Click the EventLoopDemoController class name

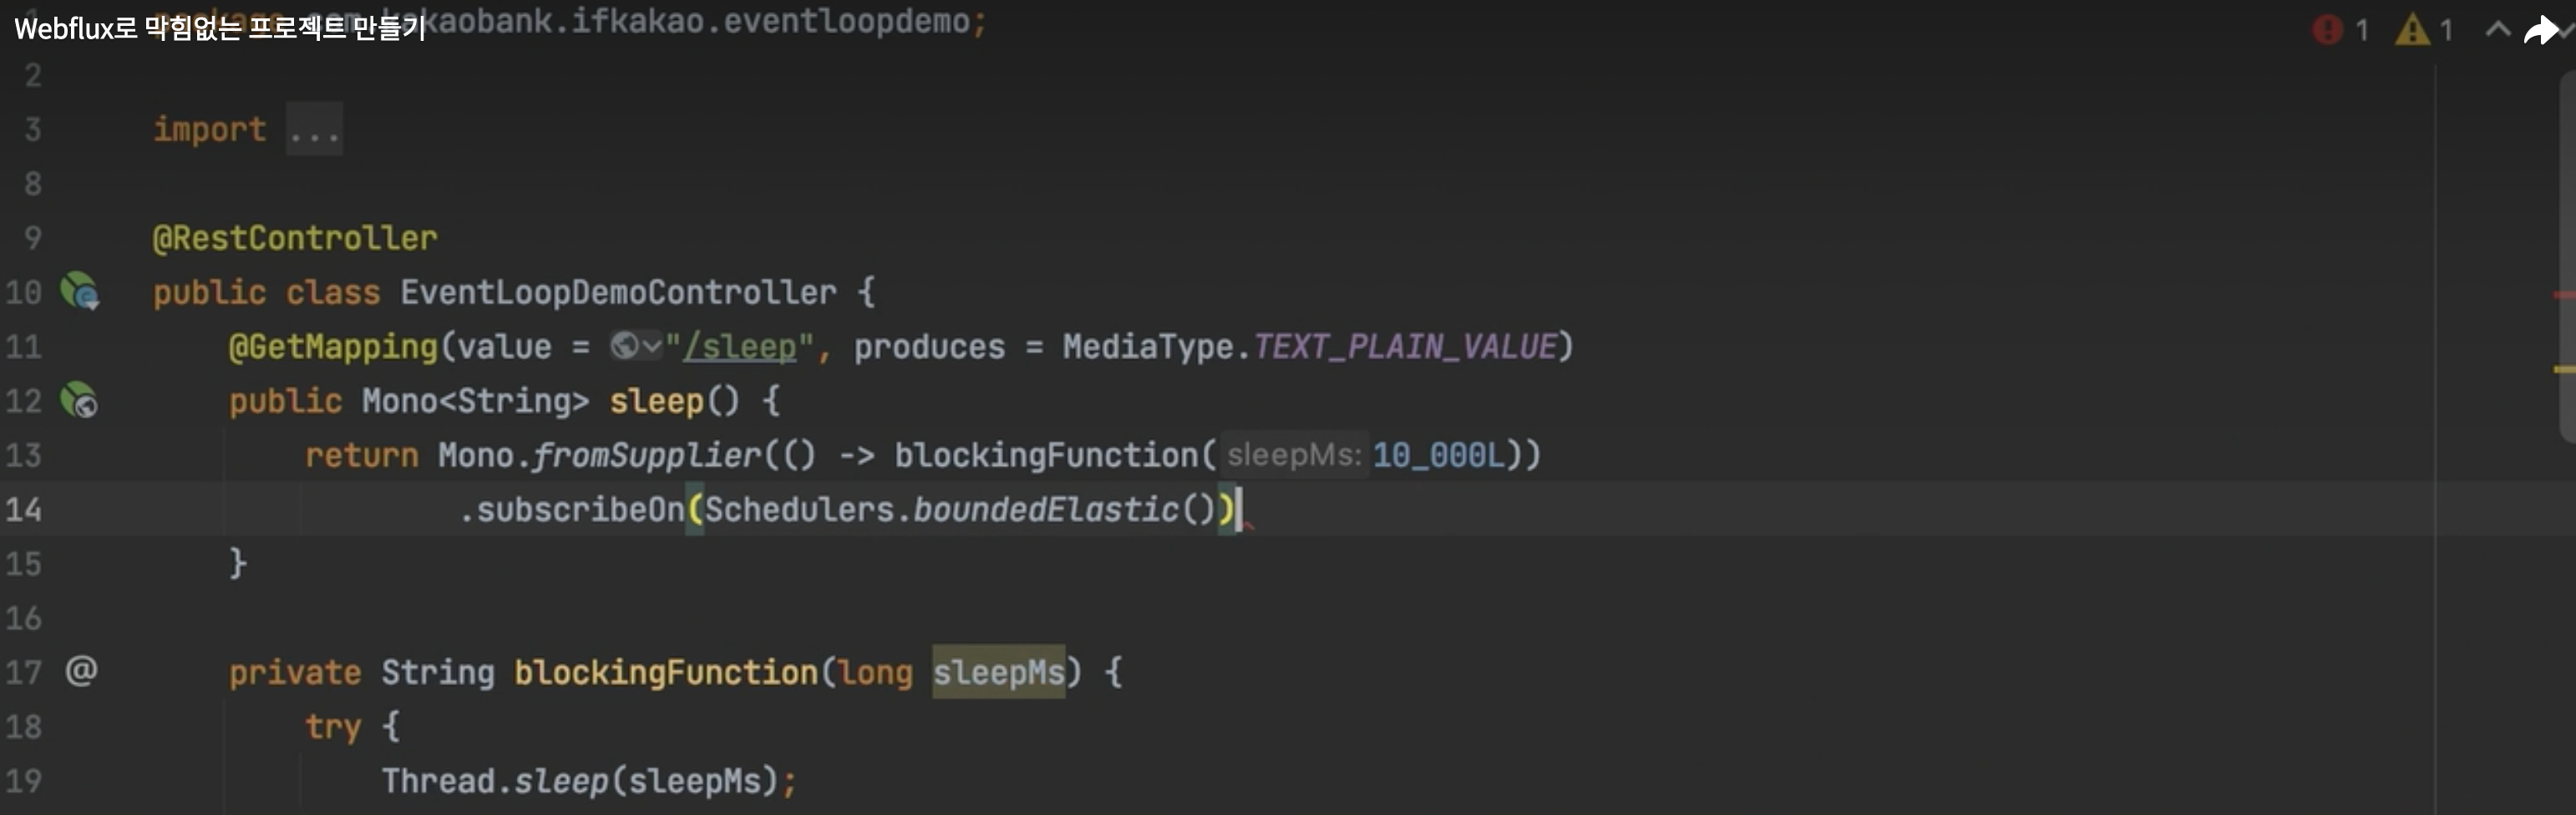618,292
